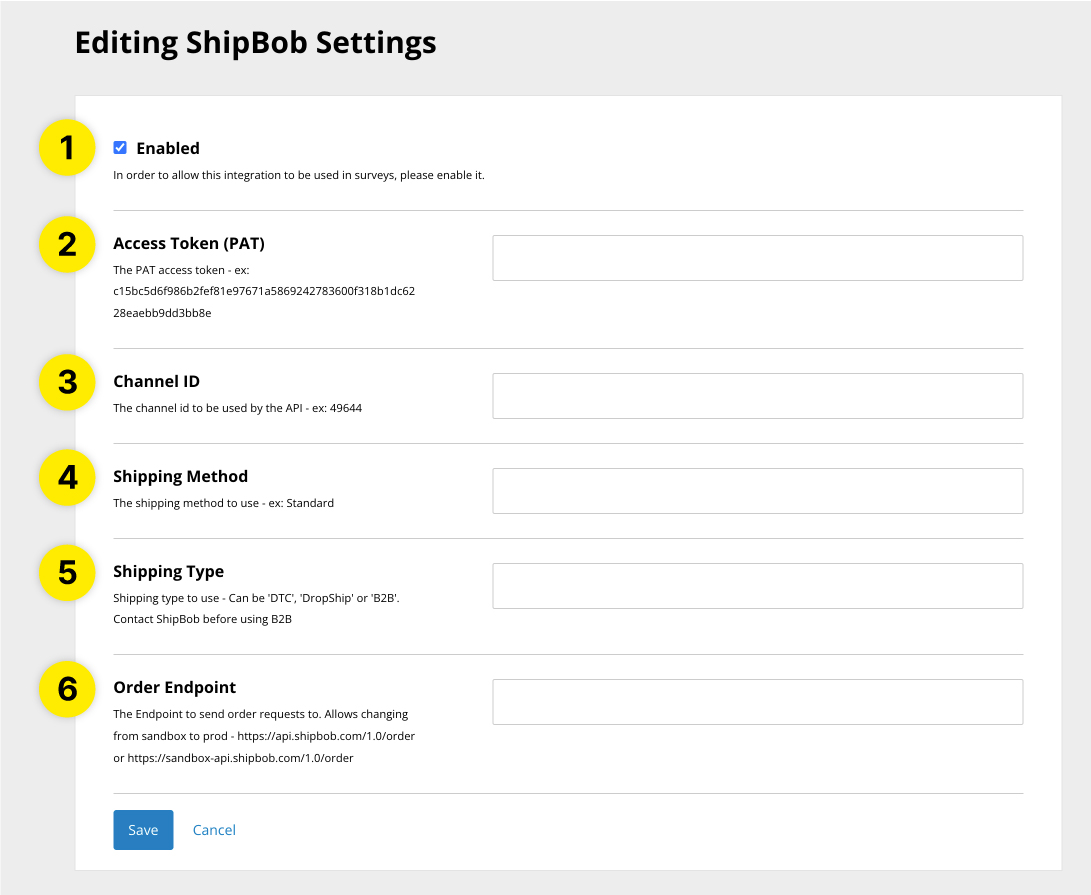1091x895 pixels.
Task: Click the Save button
Action: point(143,830)
